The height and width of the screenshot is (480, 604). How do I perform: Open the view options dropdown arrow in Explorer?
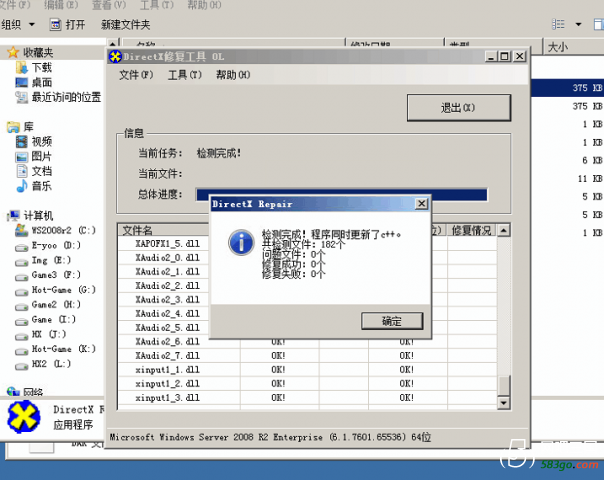click(x=578, y=24)
